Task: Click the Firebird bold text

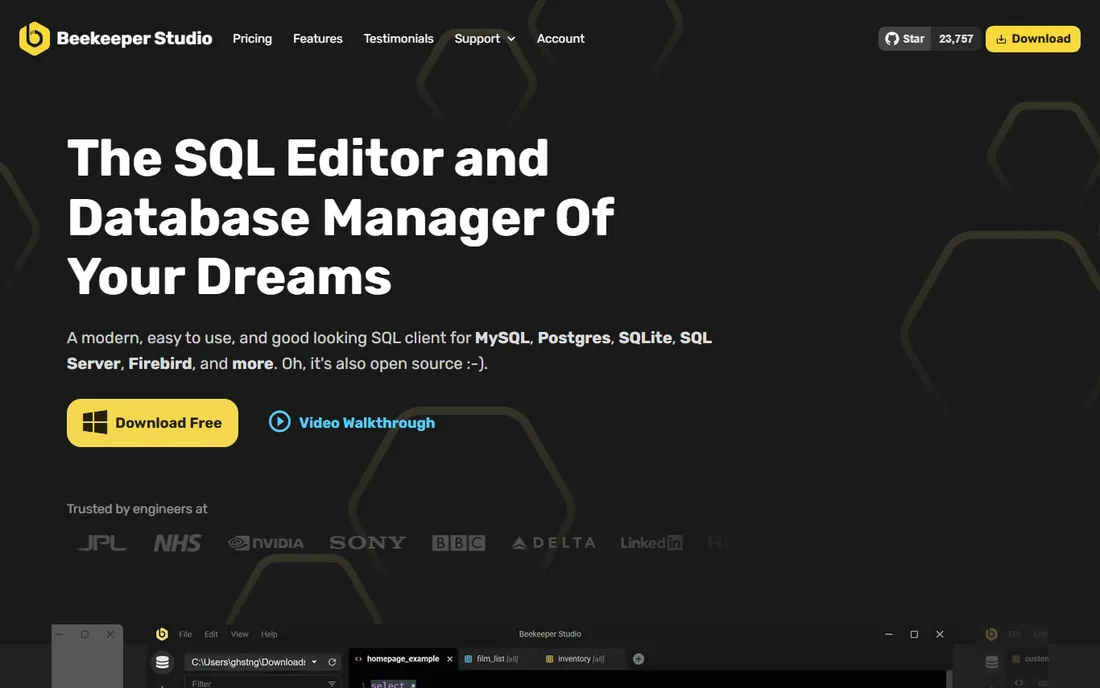Action: point(160,364)
